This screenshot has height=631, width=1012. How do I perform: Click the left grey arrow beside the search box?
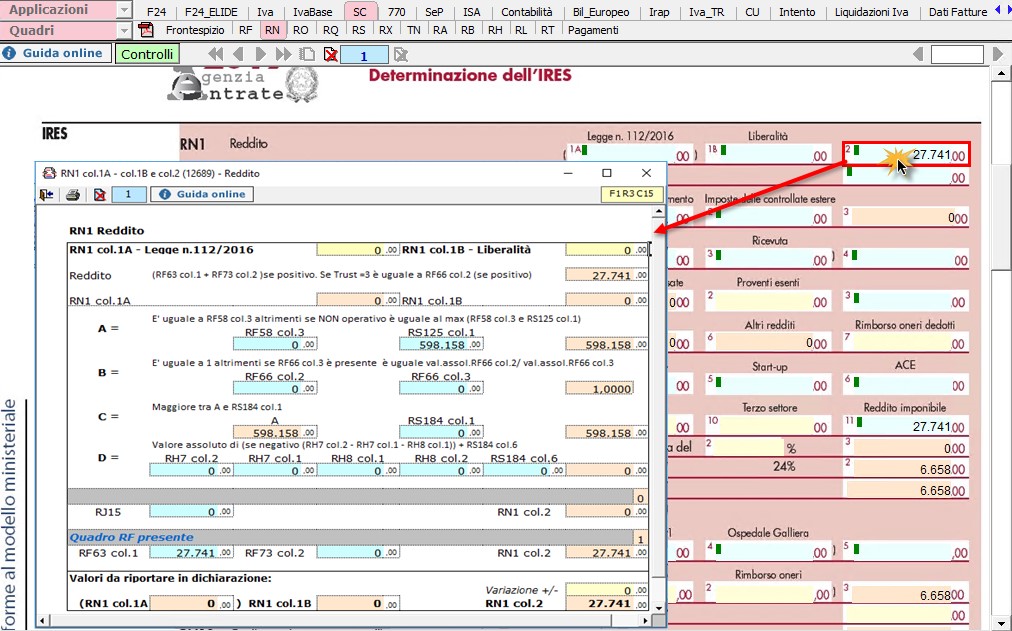[x=918, y=54]
